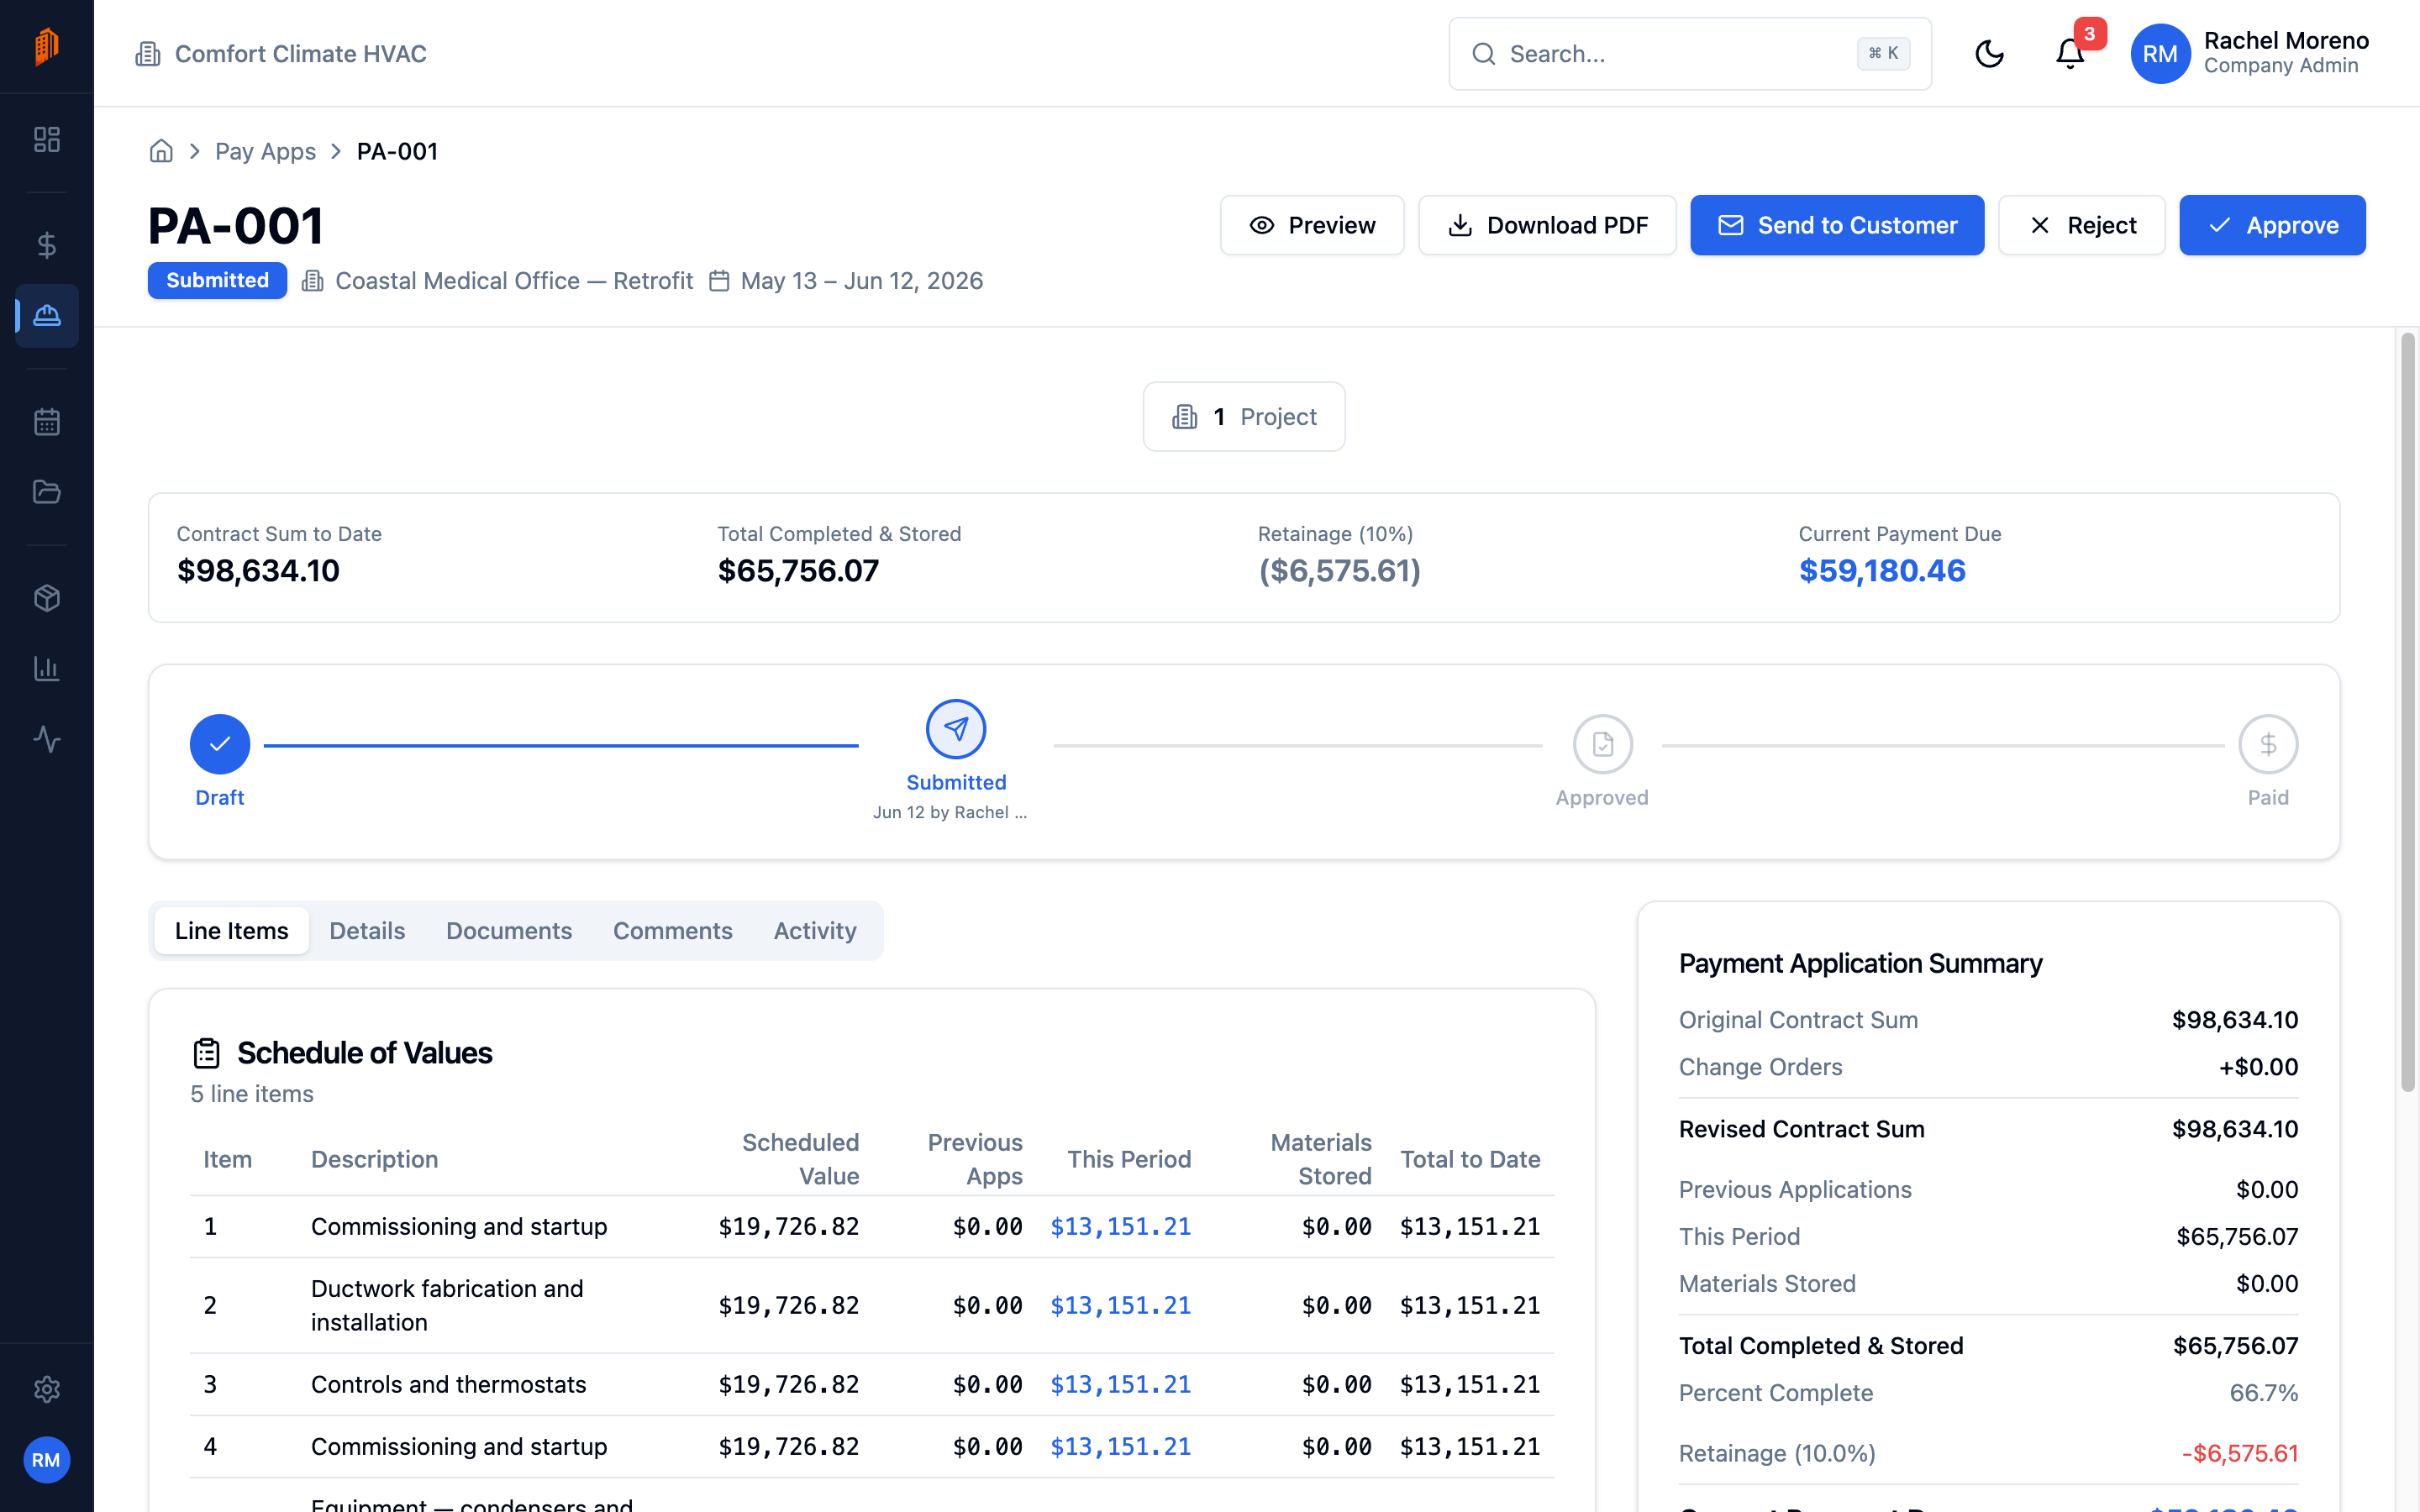Approve the pay application
The height and width of the screenshot is (1512, 2420).
pyautogui.click(x=2272, y=225)
